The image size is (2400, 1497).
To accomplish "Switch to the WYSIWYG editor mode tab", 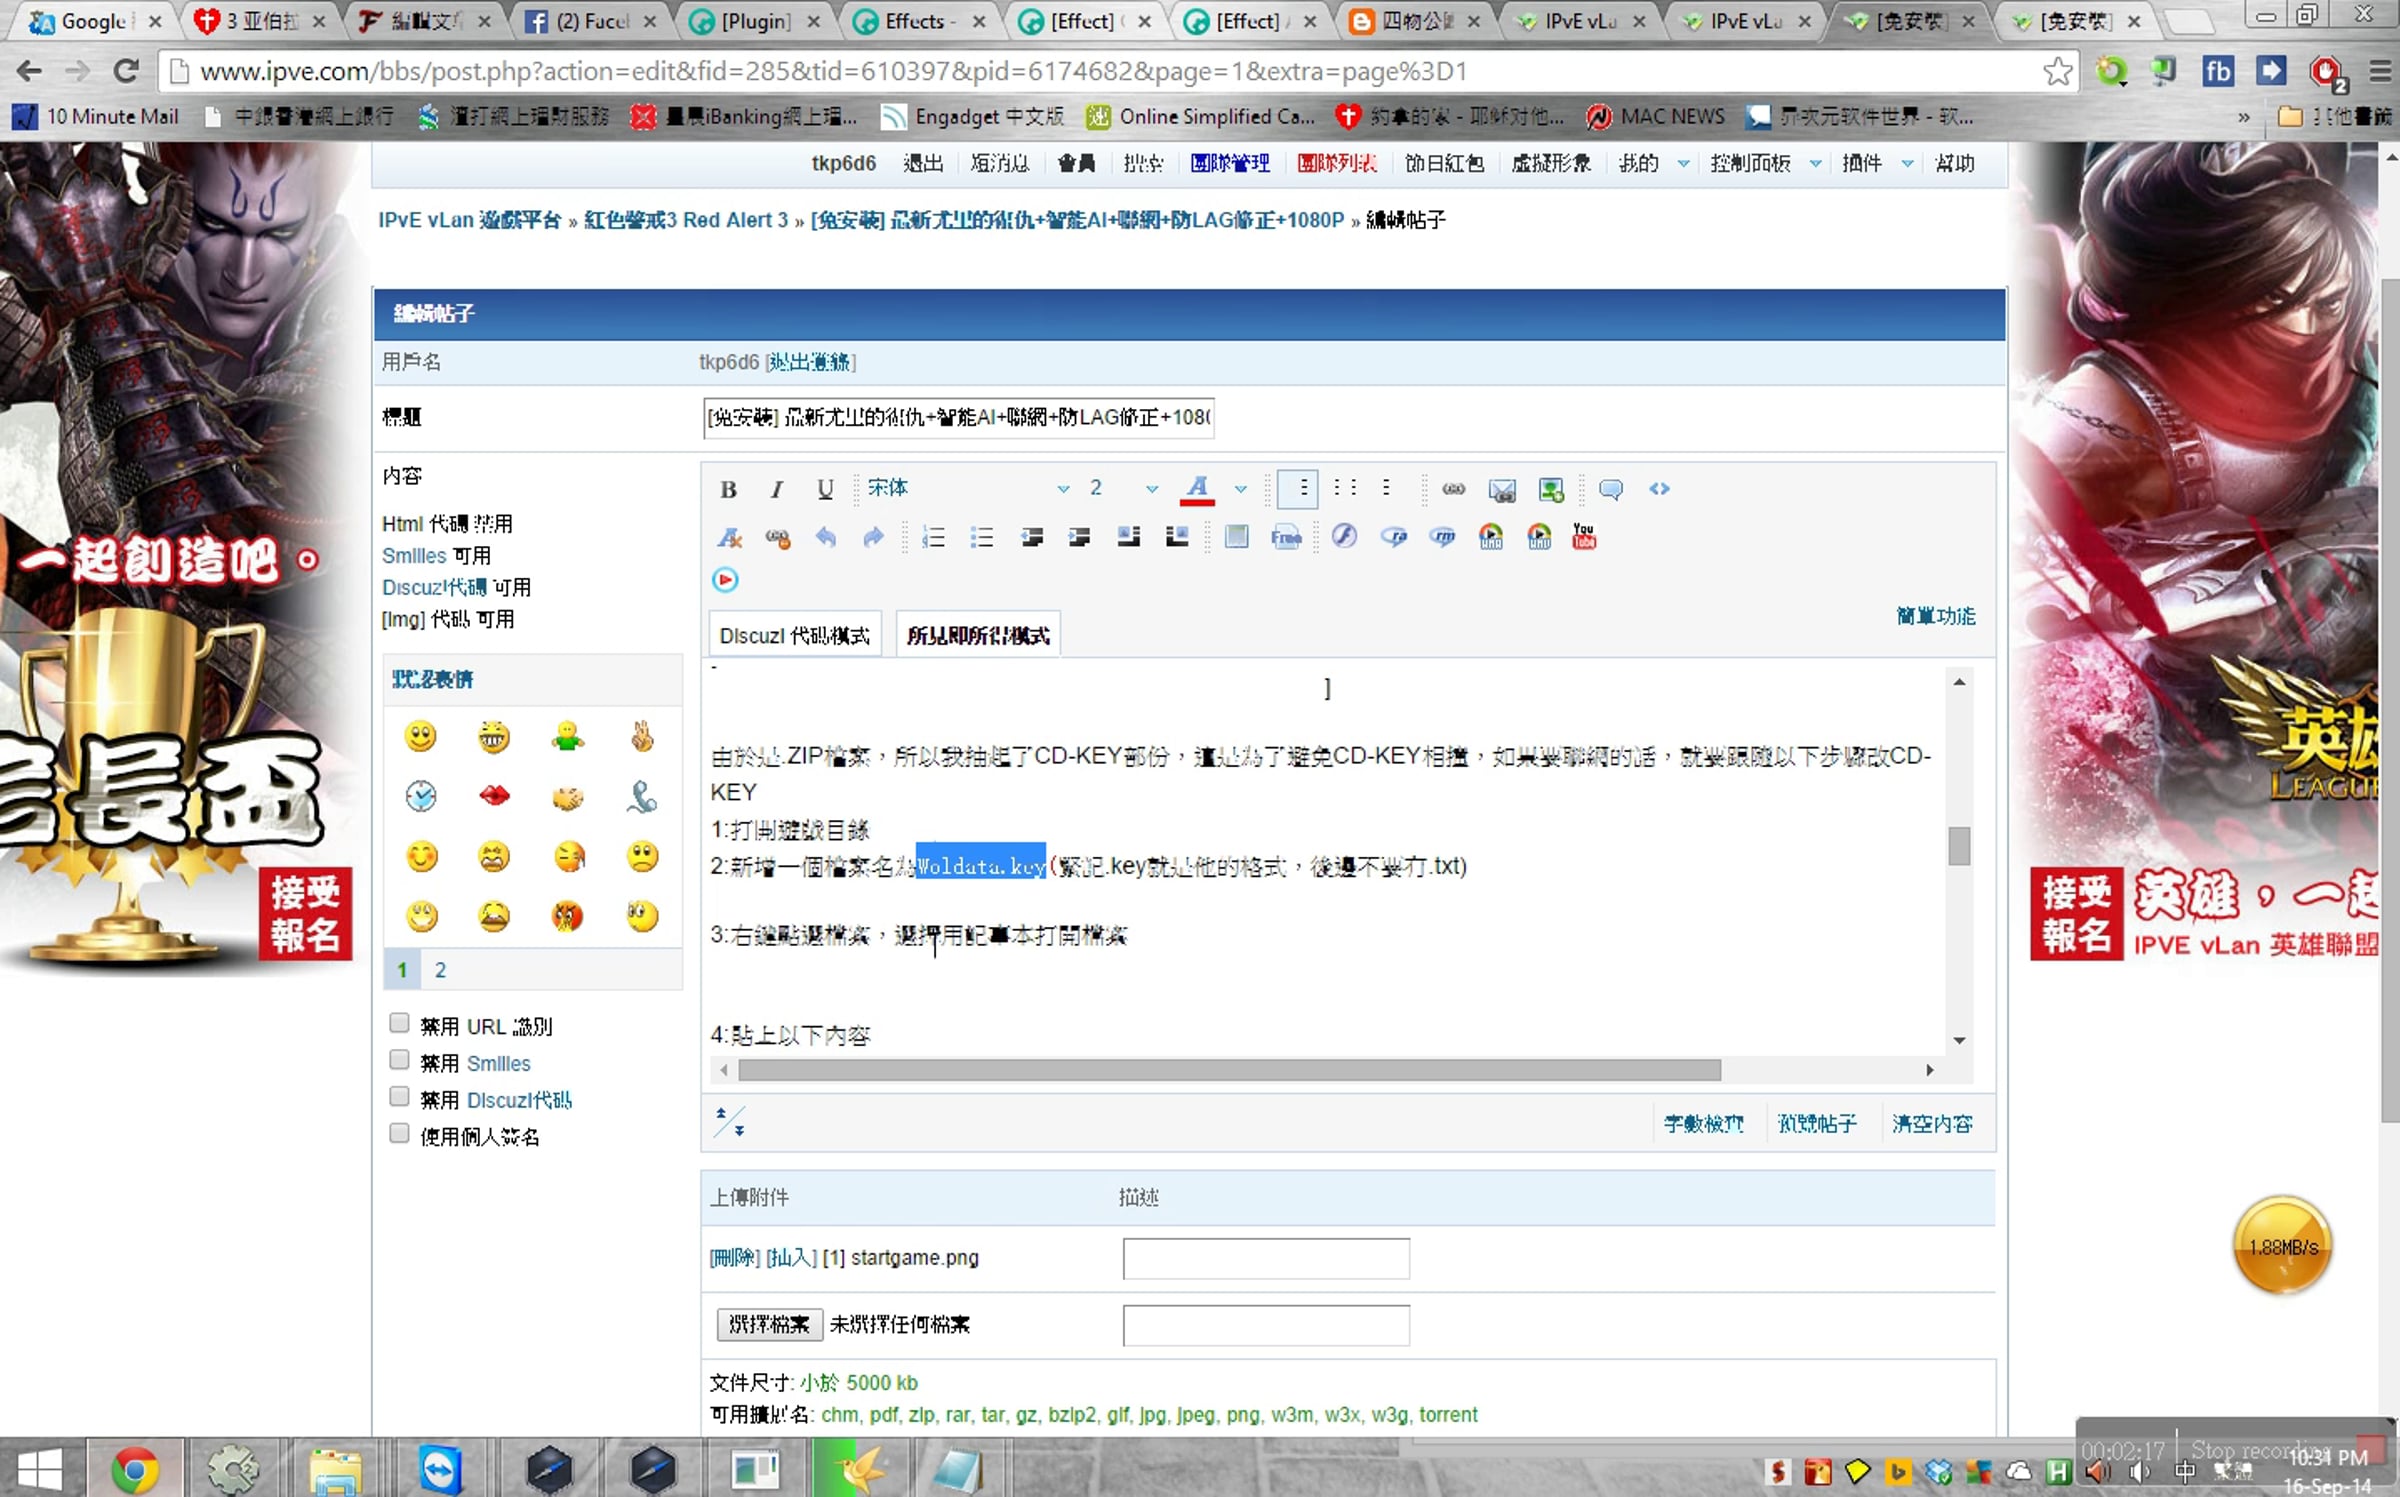I will pyautogui.click(x=978, y=635).
